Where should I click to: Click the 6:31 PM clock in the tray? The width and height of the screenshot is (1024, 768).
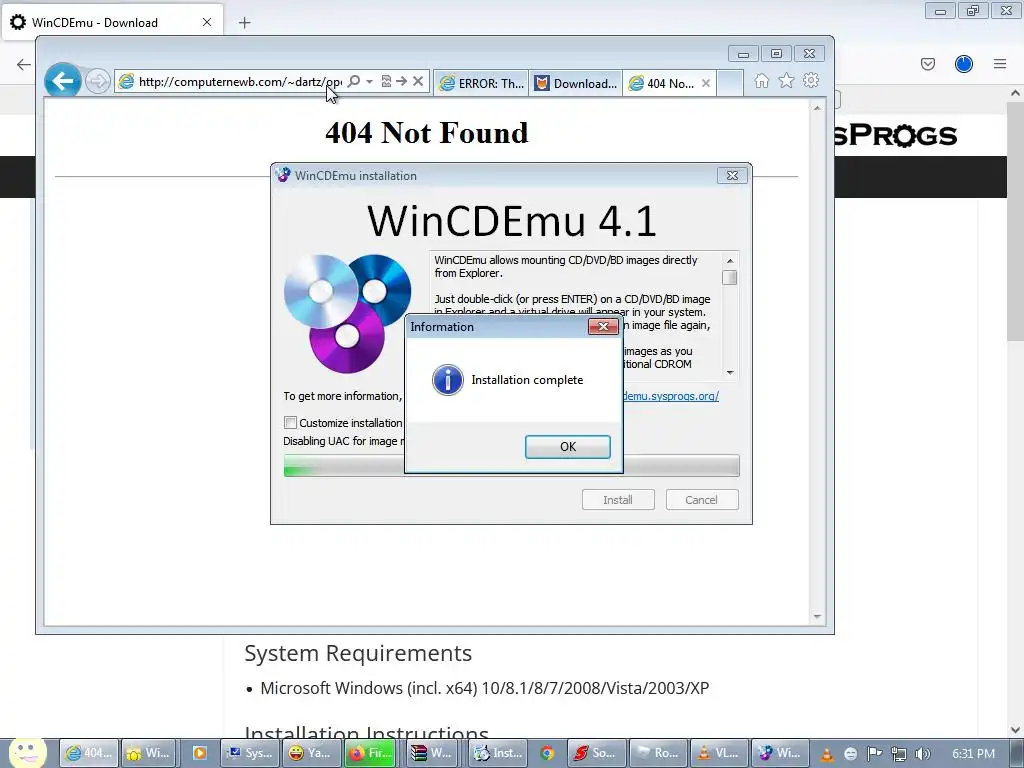(973, 754)
